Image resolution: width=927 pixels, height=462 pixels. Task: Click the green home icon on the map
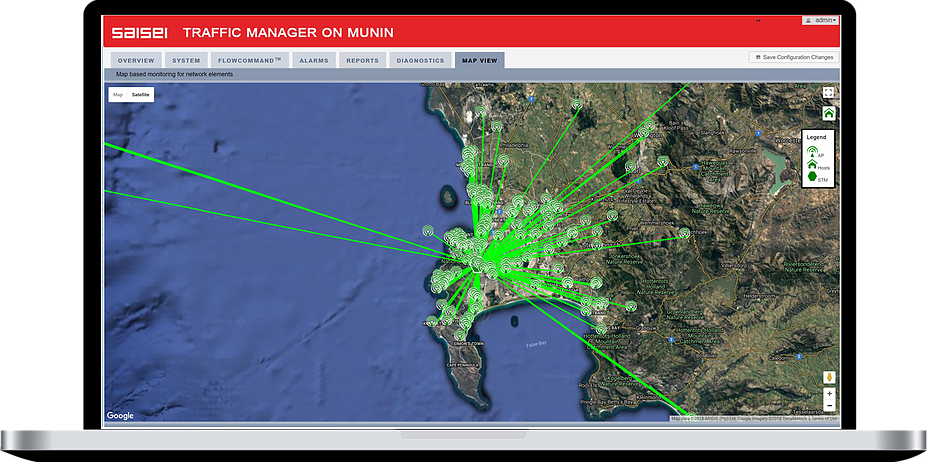click(828, 113)
